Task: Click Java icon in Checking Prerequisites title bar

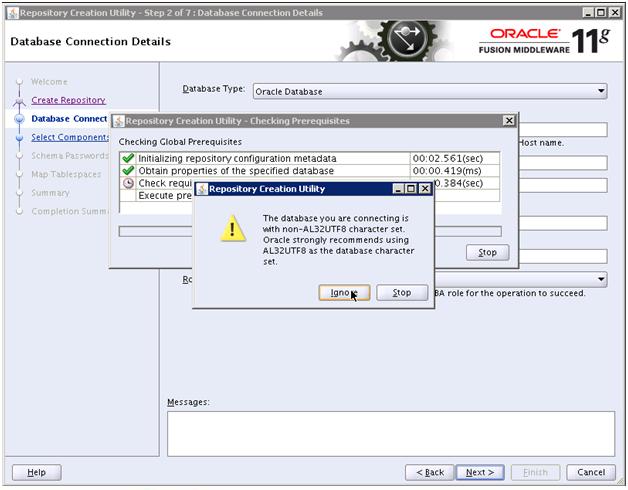Action: (x=119, y=121)
